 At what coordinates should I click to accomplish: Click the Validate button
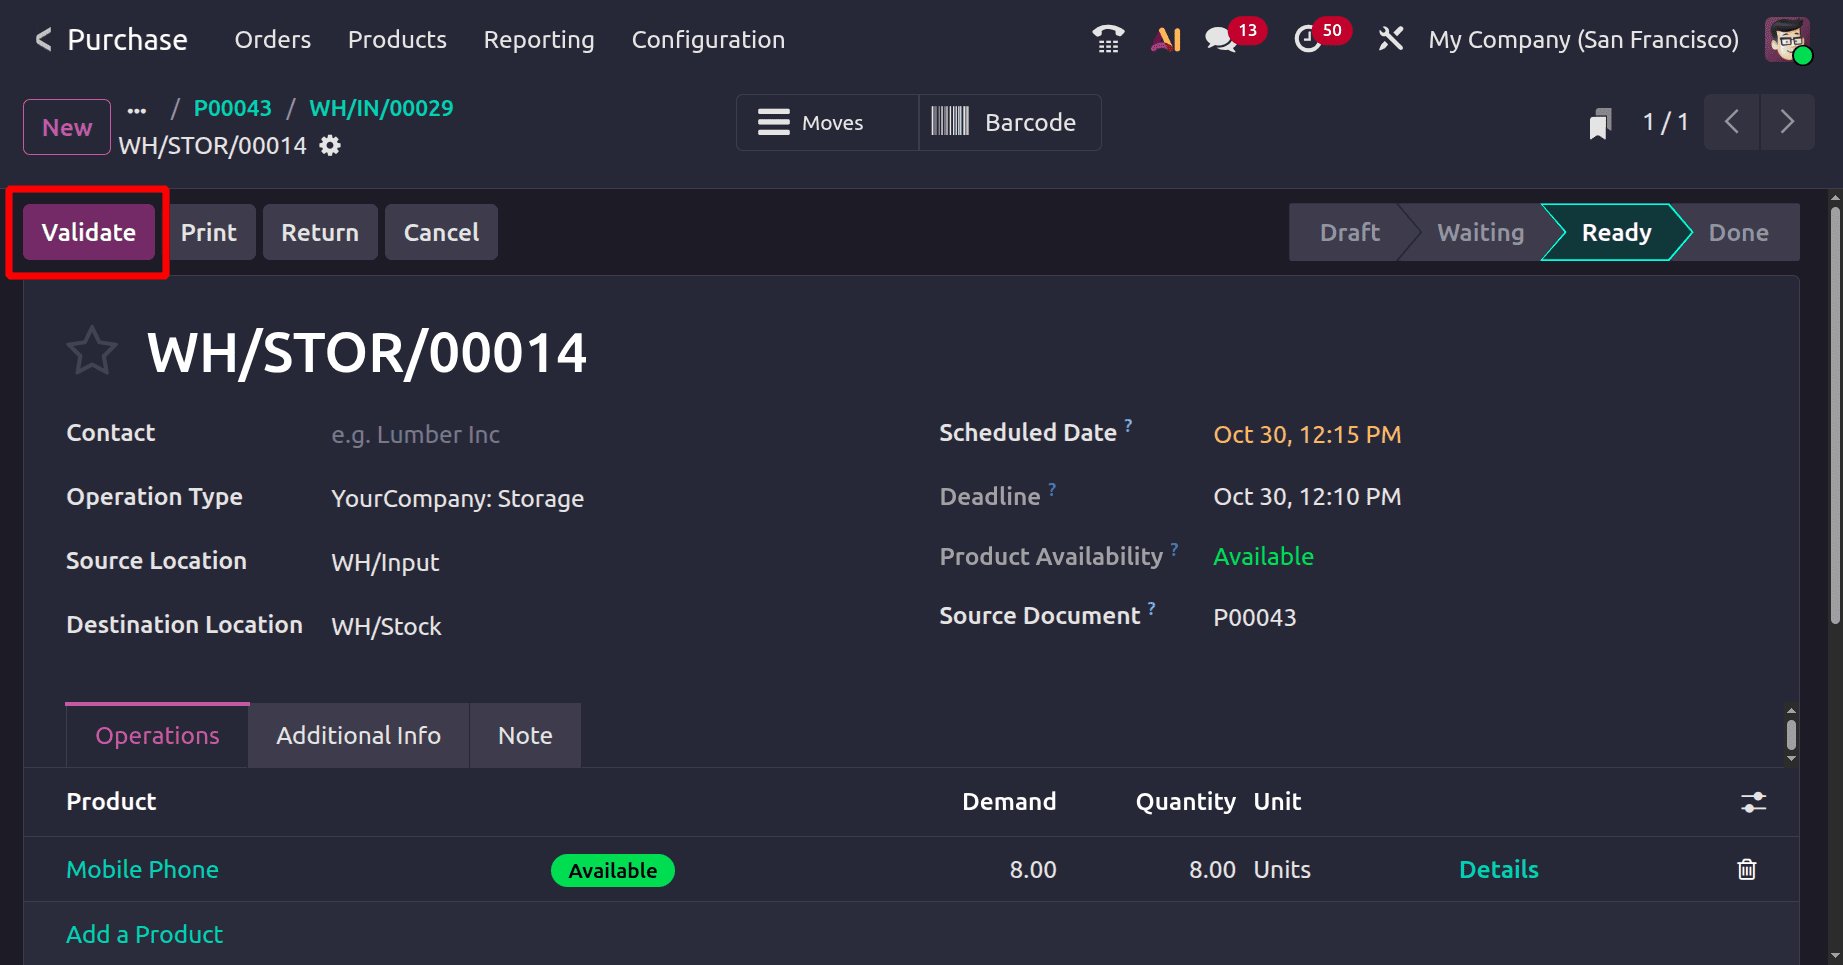pos(88,232)
